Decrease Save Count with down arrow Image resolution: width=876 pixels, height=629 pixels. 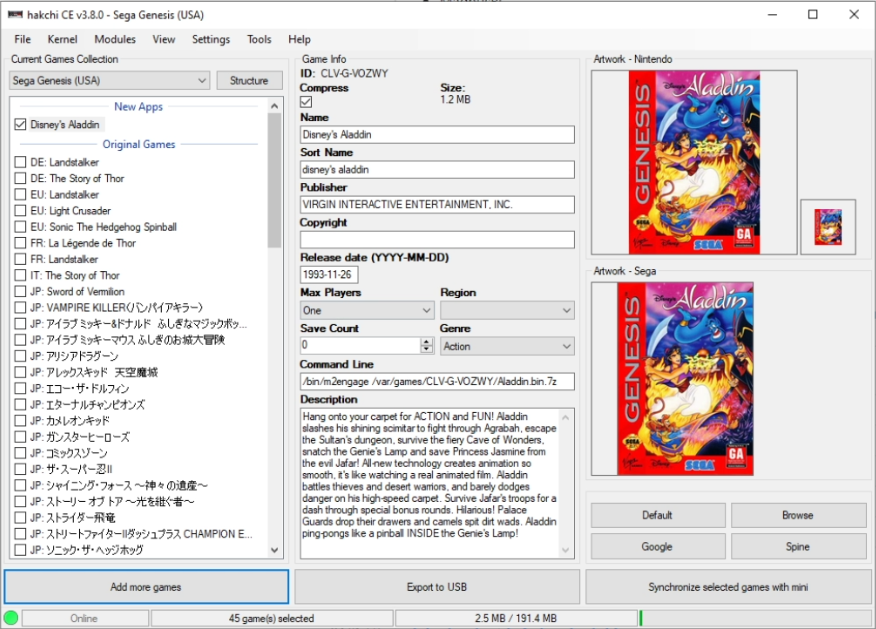coord(427,350)
